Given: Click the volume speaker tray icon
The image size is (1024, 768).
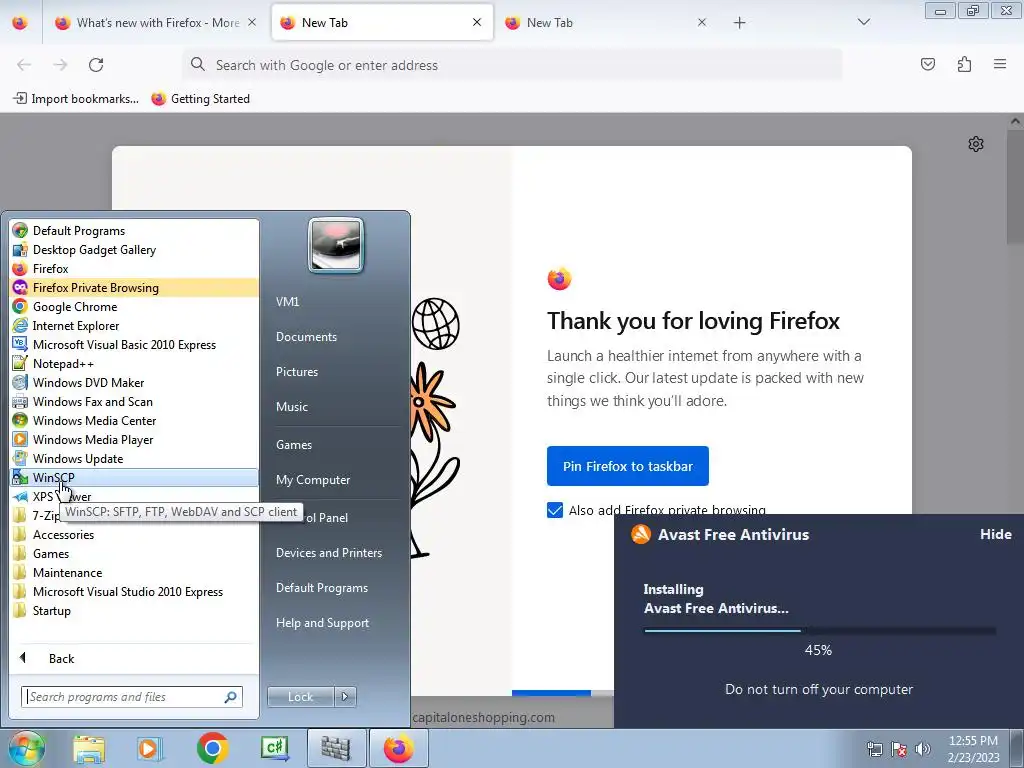Looking at the screenshot, I should coord(922,749).
